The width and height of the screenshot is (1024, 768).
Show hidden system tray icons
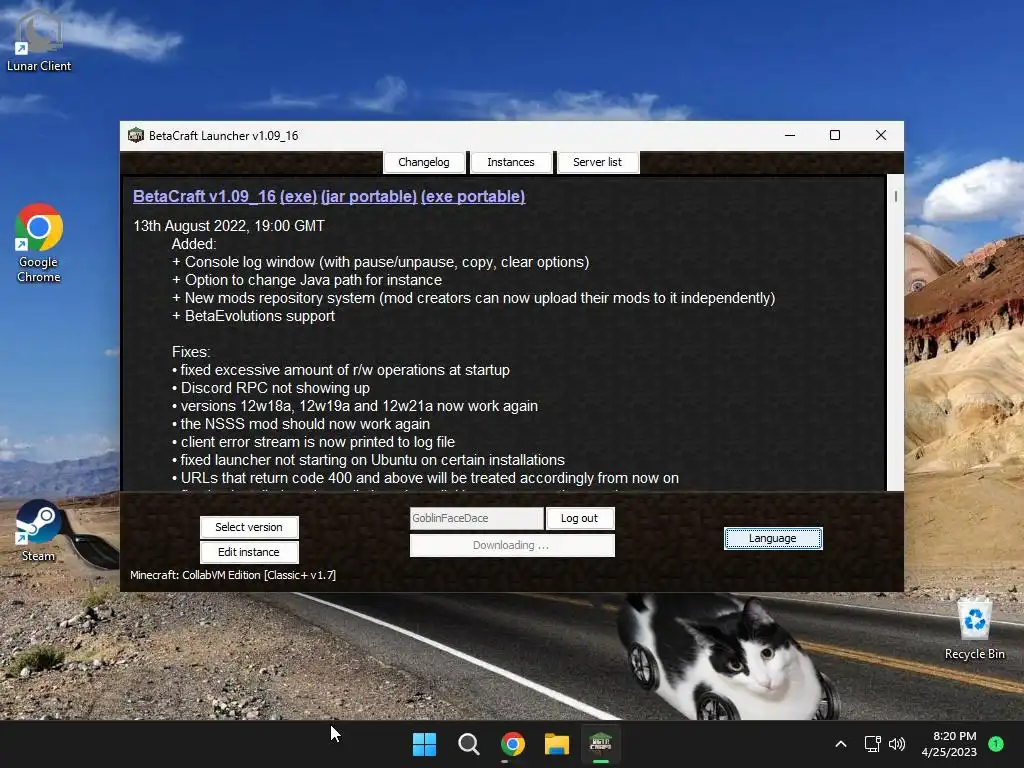coord(841,744)
